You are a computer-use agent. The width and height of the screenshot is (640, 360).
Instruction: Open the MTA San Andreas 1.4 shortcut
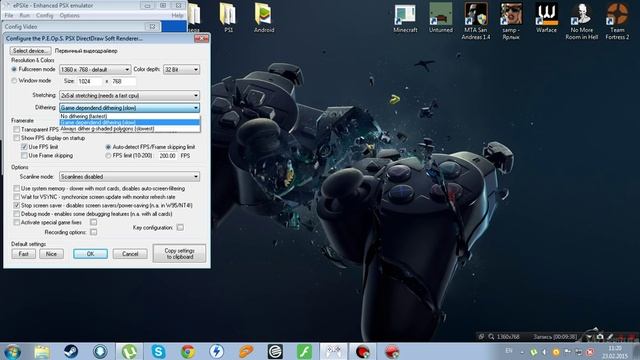(x=476, y=20)
